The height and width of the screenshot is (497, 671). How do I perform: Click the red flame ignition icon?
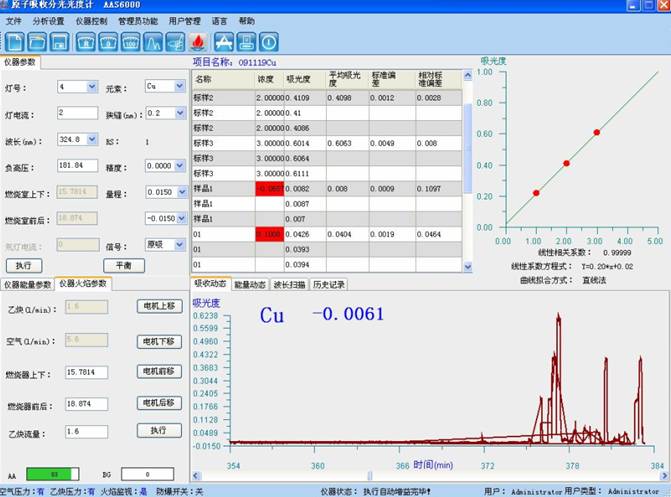point(197,42)
